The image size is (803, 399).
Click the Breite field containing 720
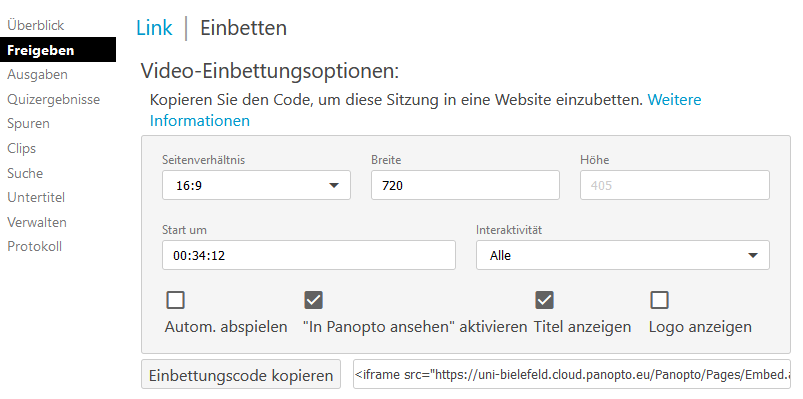[466, 185]
